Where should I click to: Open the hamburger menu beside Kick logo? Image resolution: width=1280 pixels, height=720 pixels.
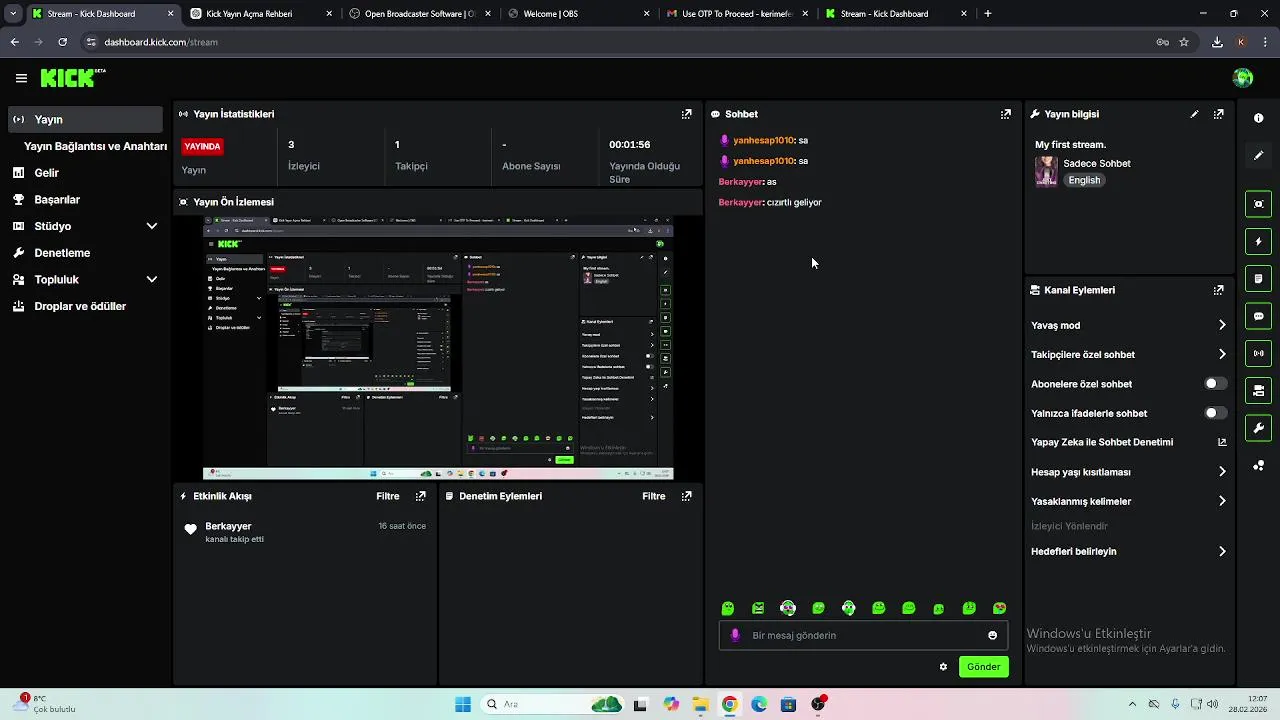pyautogui.click(x=21, y=78)
